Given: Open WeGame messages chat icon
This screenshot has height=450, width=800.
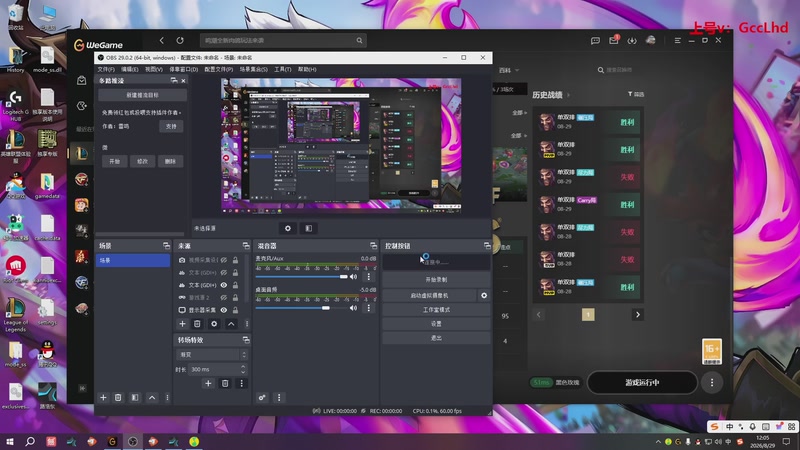Looking at the screenshot, I should click(x=595, y=40).
